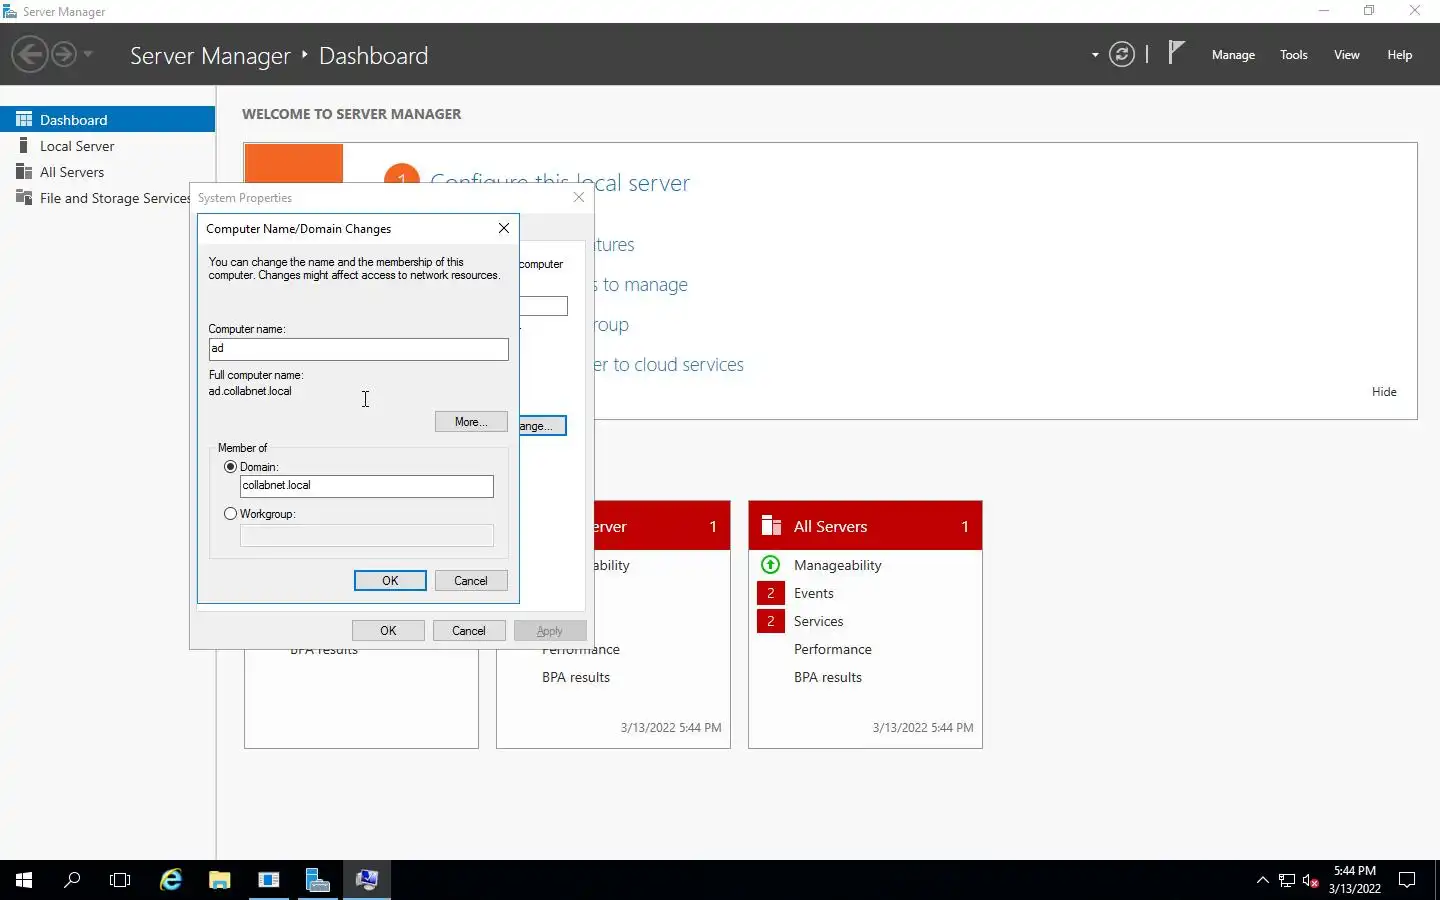Open the Help menu
This screenshot has width=1440, height=900.
pos(1399,55)
